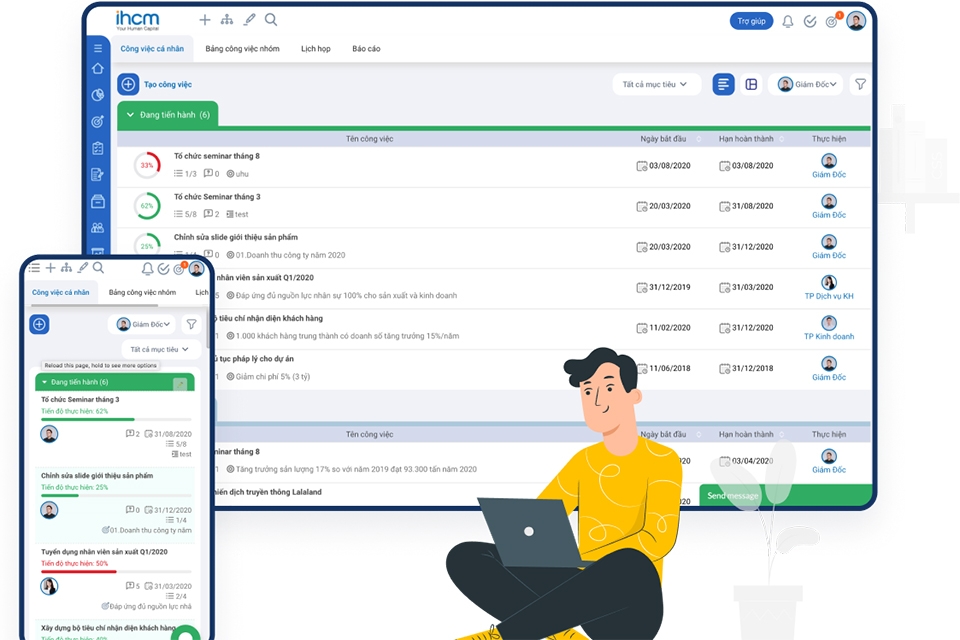
Task: Toggle the sidebar hamburger menu icon
Action: pos(96,47)
